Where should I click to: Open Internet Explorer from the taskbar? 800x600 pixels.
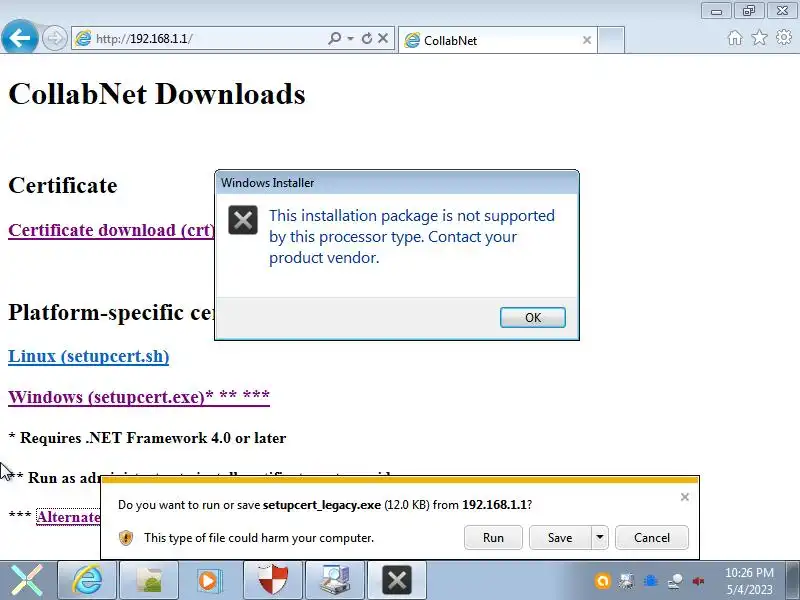(87, 580)
